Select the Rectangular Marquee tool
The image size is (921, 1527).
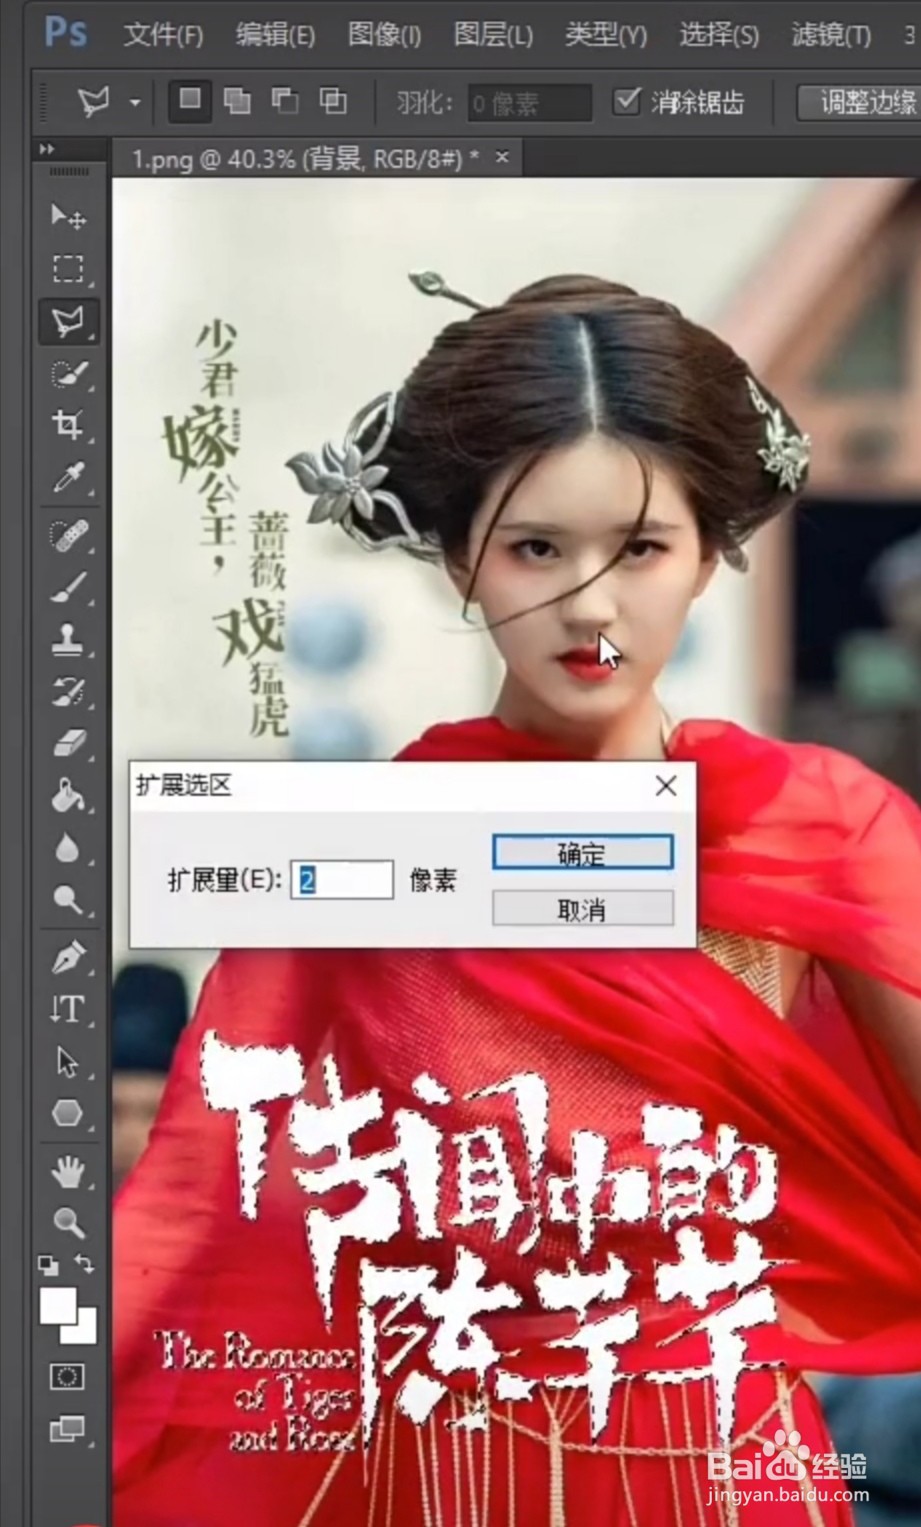tap(68, 269)
